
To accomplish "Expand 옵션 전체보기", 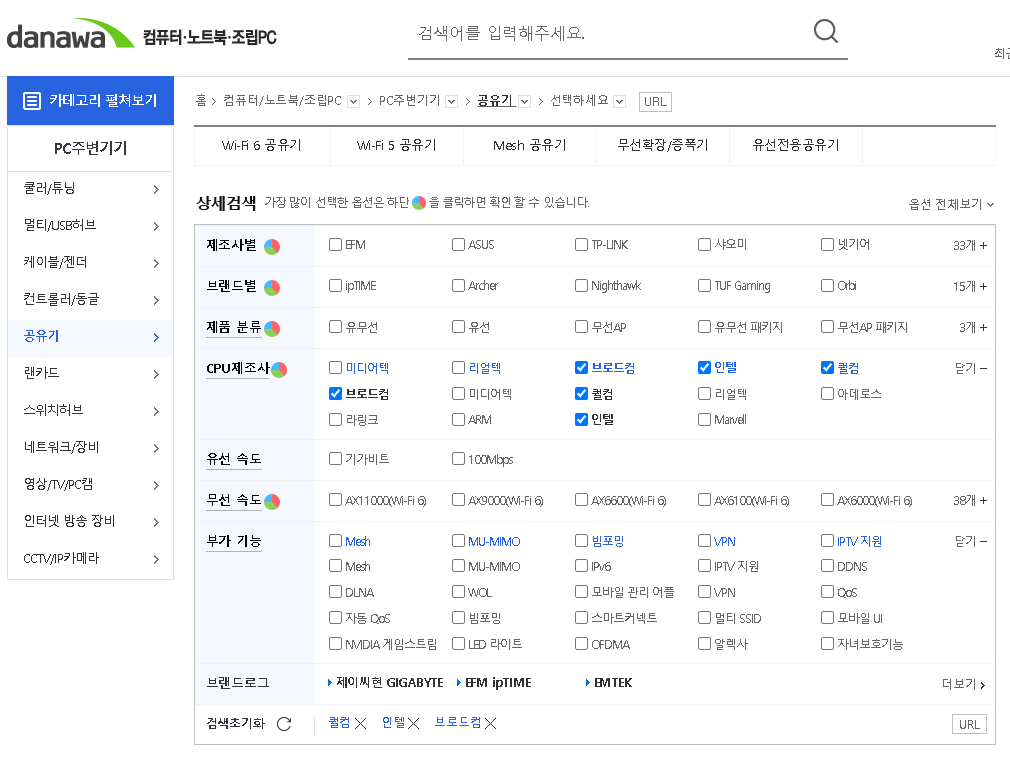I will click(951, 204).
